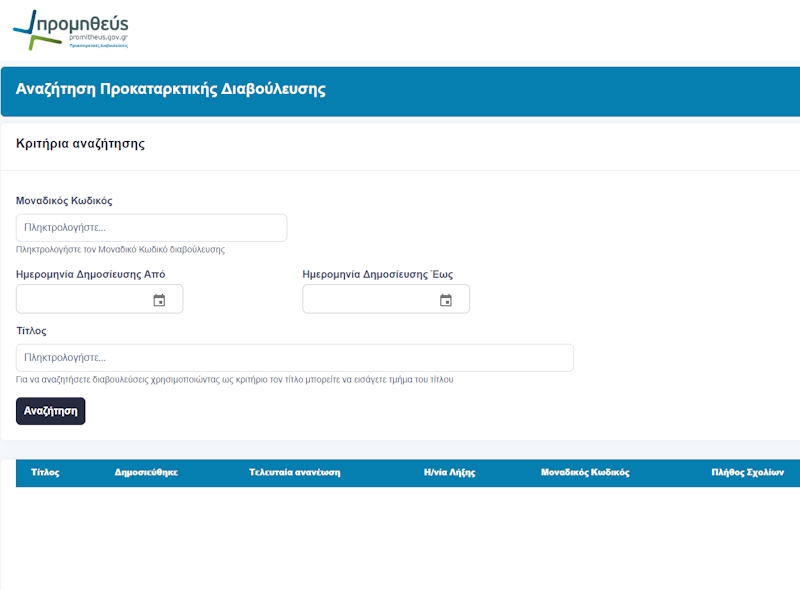Click the Κριτήρια αναζήτησης section heading
This screenshot has height=590, width=800.
coord(81,144)
